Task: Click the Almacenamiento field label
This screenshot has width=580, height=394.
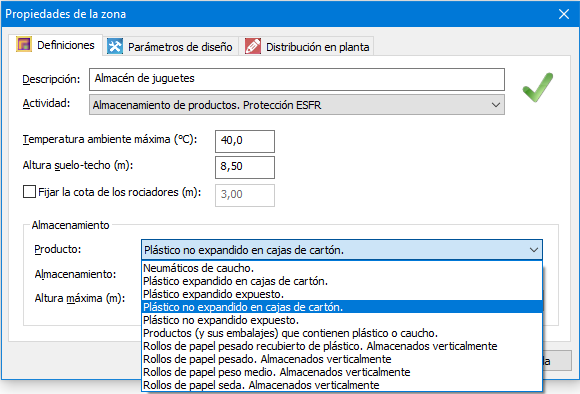Action: tap(75, 274)
